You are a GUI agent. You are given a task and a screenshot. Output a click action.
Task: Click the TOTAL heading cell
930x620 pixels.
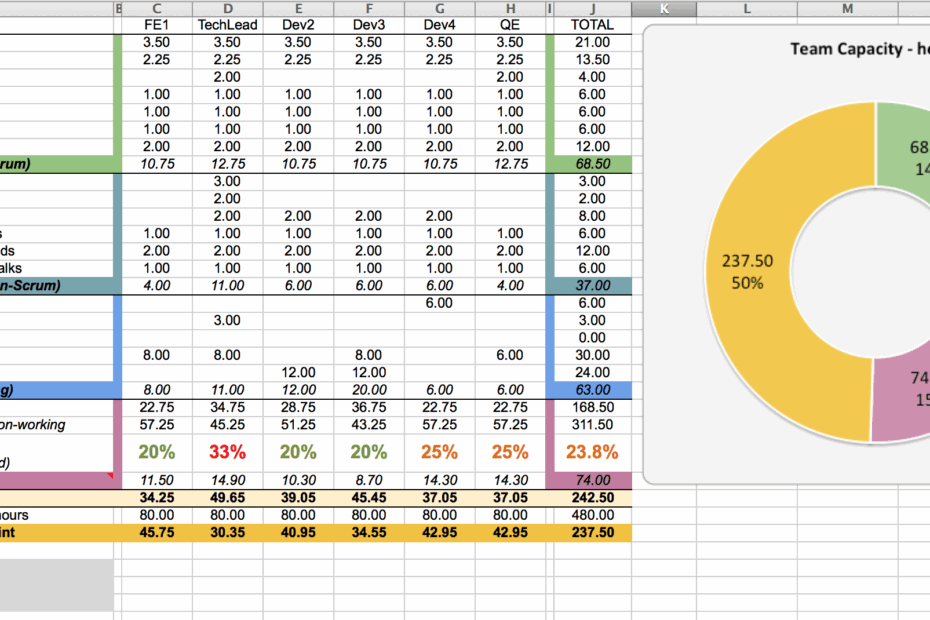coord(593,25)
